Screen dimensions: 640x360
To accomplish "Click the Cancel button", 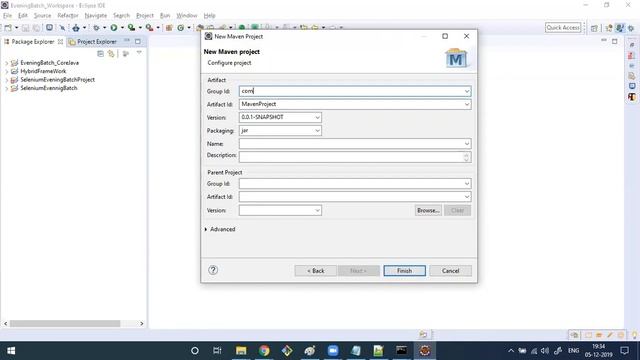I will point(450,271).
